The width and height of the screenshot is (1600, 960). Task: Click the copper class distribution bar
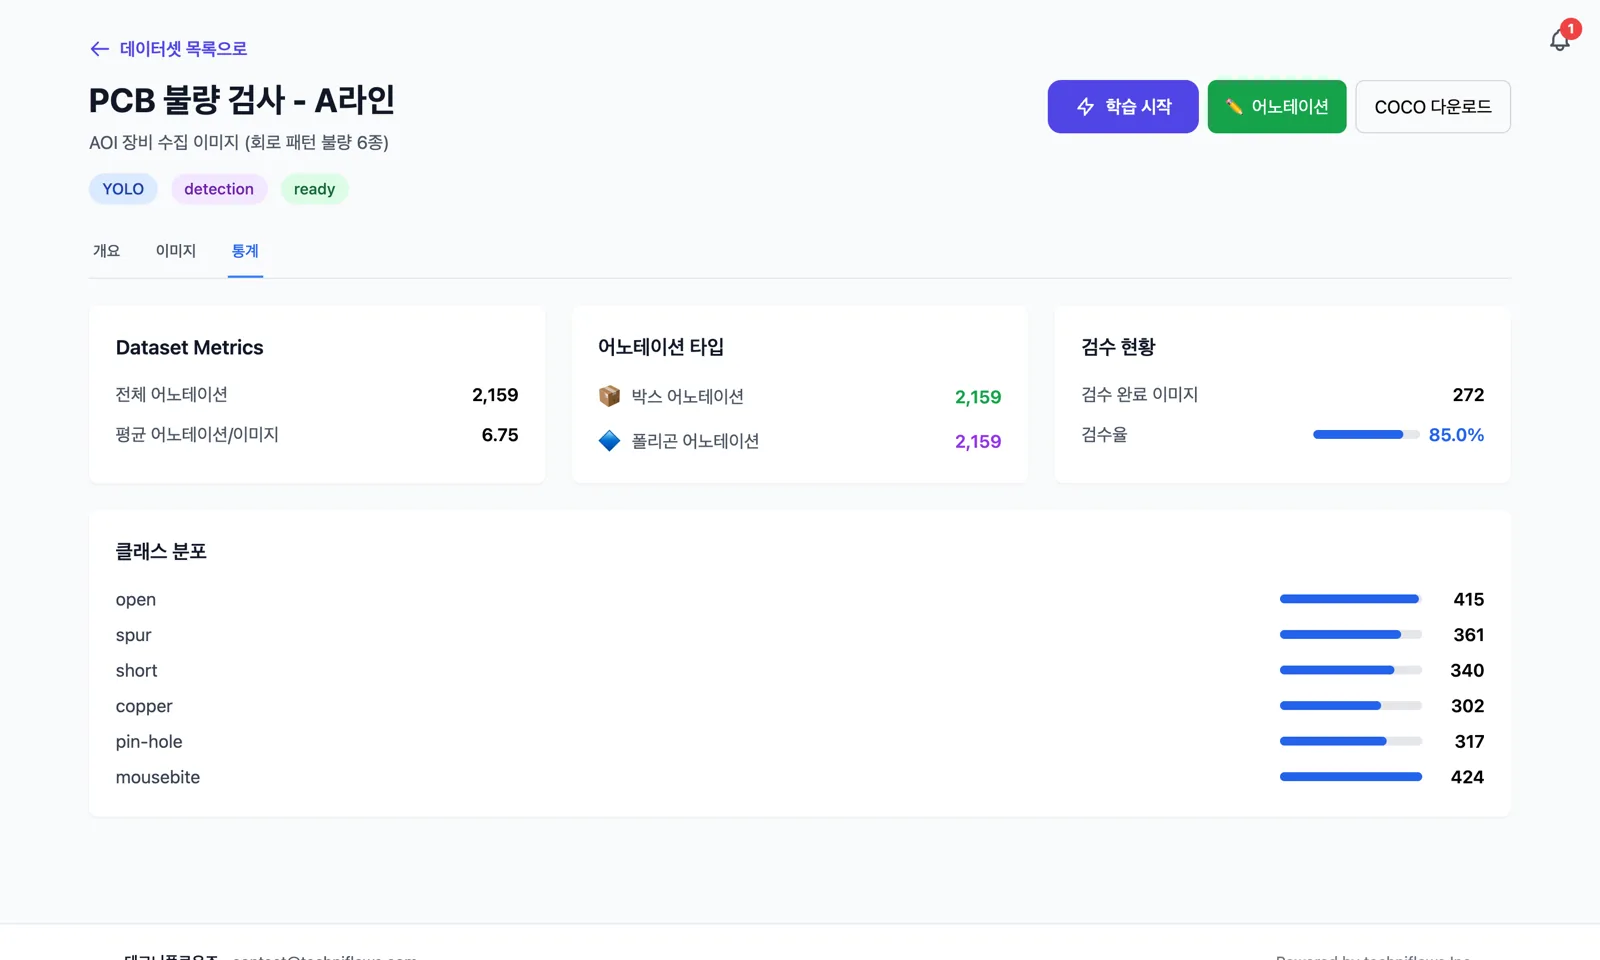pyautogui.click(x=1351, y=706)
